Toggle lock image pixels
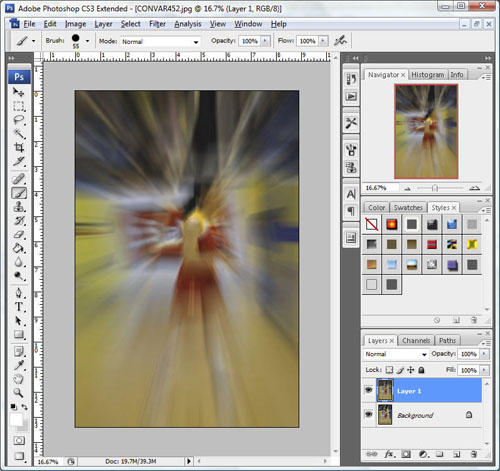Screen dimensions: 500x471 401,370
